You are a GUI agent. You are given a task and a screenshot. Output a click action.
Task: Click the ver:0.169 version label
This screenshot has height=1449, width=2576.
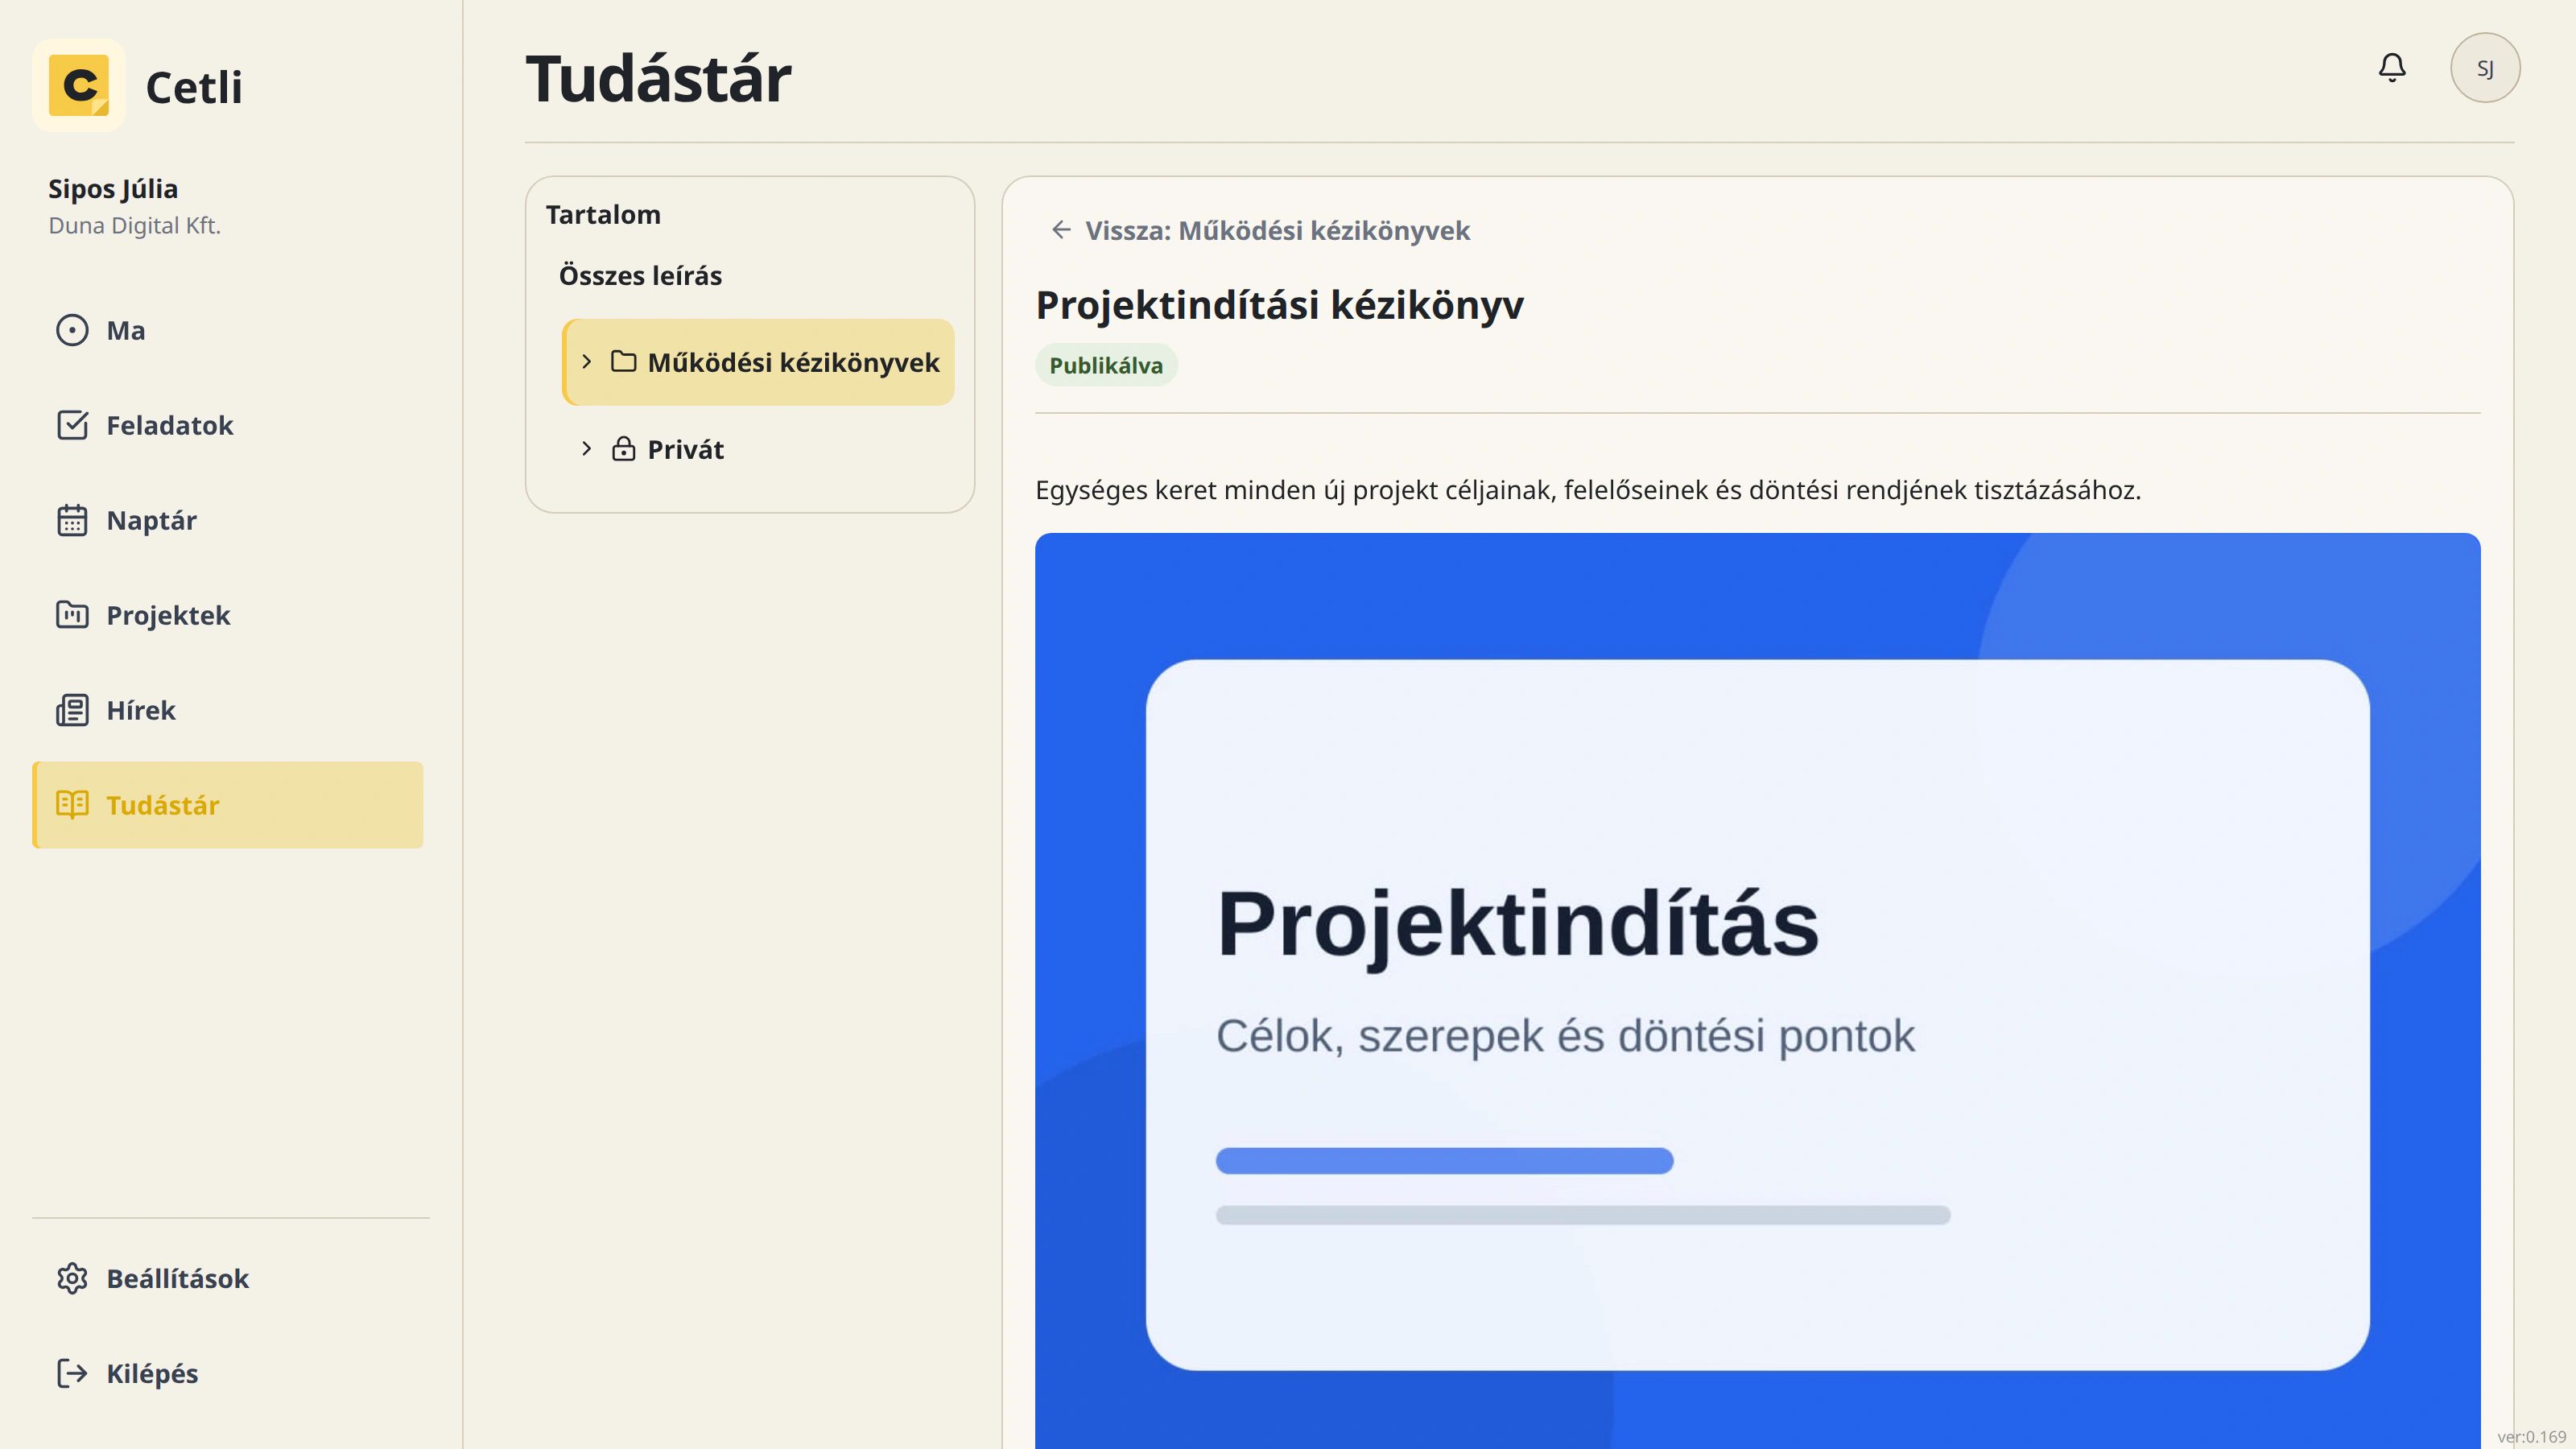2531,1436
